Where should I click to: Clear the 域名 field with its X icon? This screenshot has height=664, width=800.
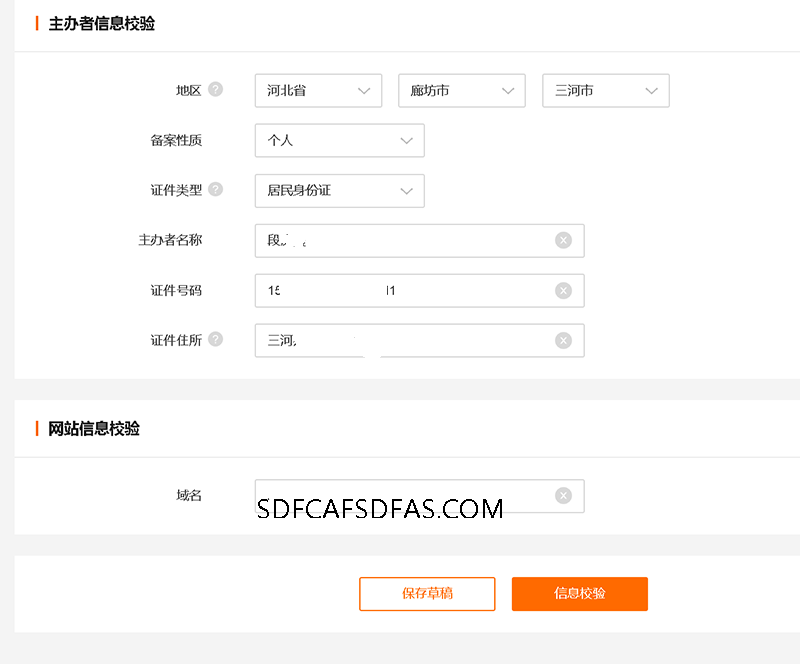tap(563, 495)
